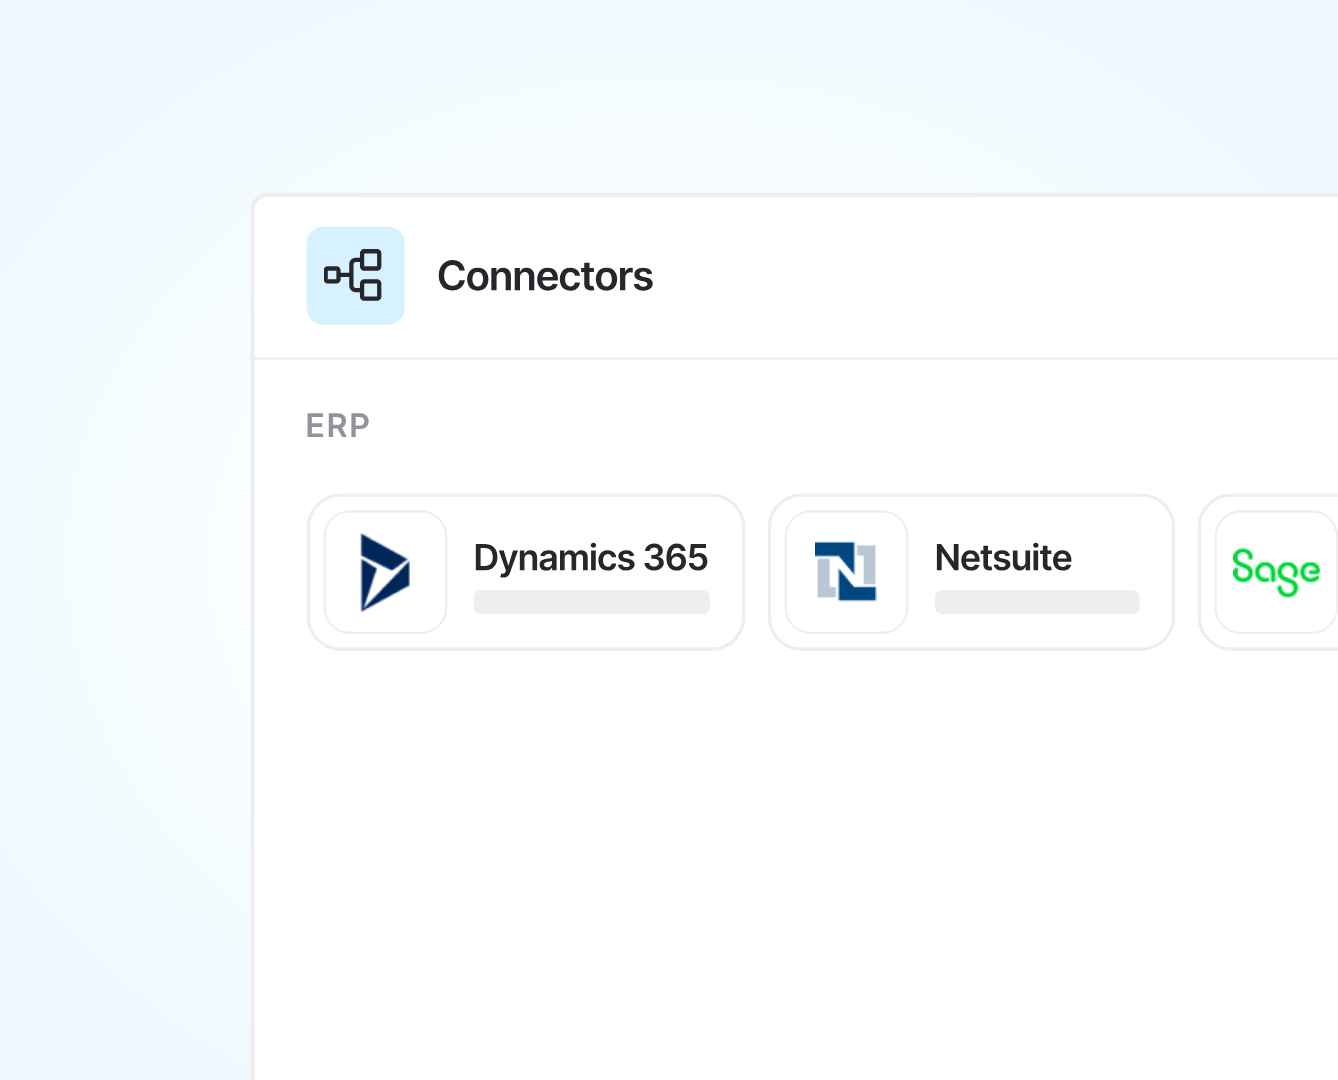
Task: Click the green Sage logo
Action: pyautogui.click(x=1275, y=571)
